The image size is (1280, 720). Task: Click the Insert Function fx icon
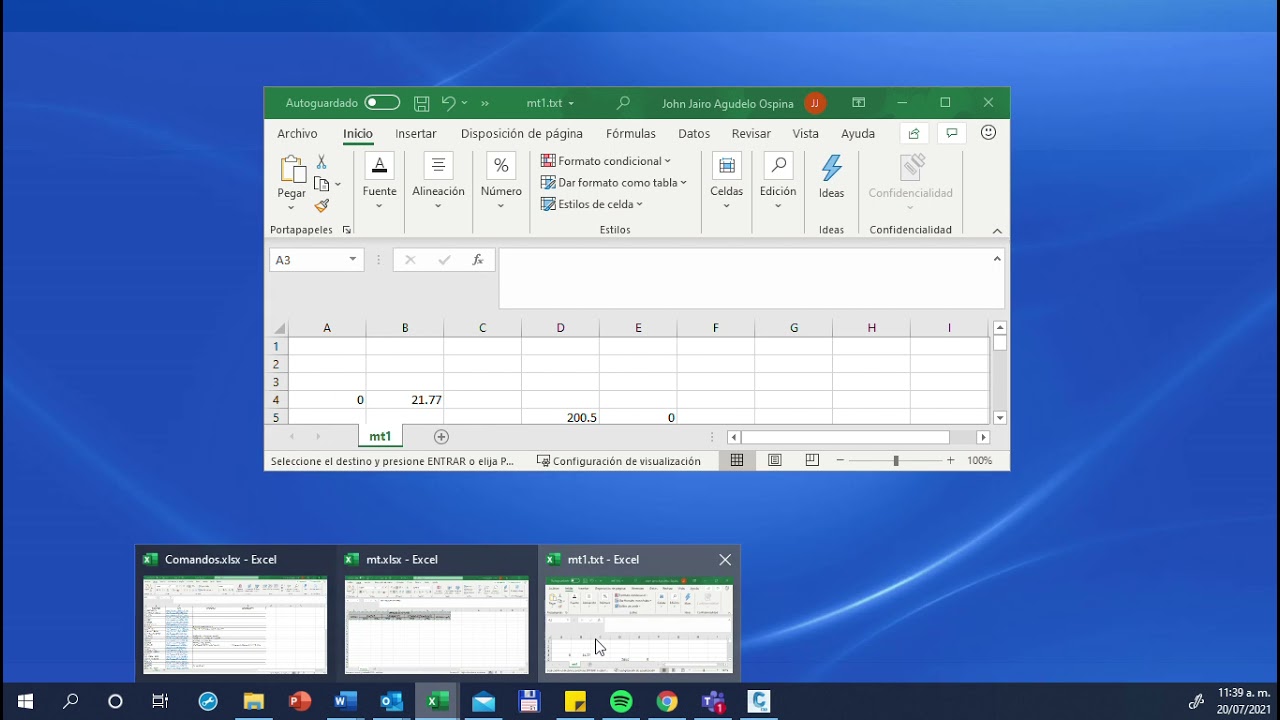click(x=478, y=260)
